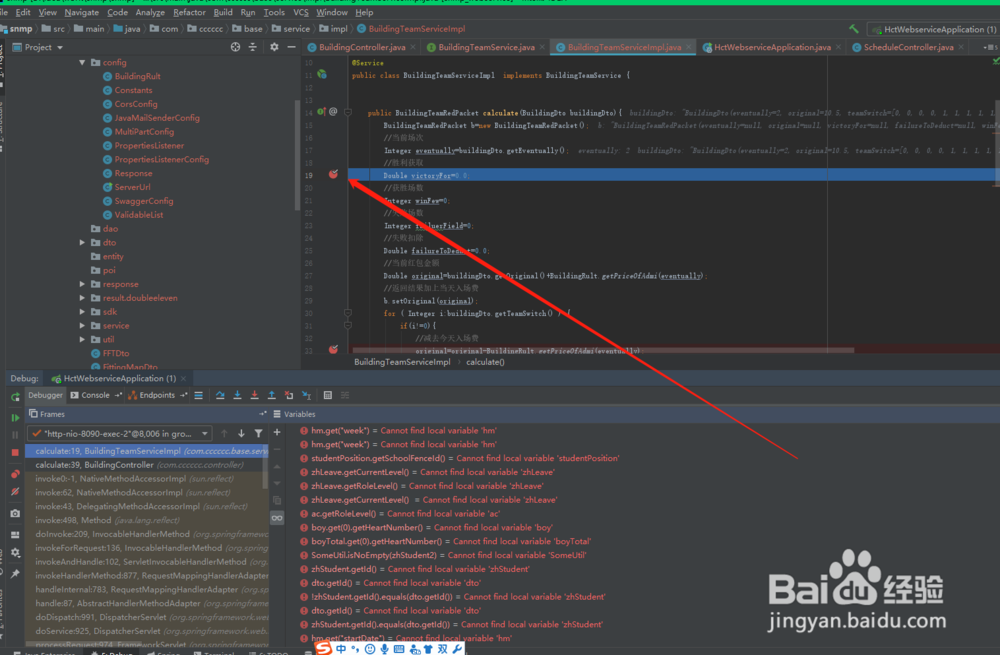Force step into with red arrow
The height and width of the screenshot is (655, 1000).
[x=254, y=395]
